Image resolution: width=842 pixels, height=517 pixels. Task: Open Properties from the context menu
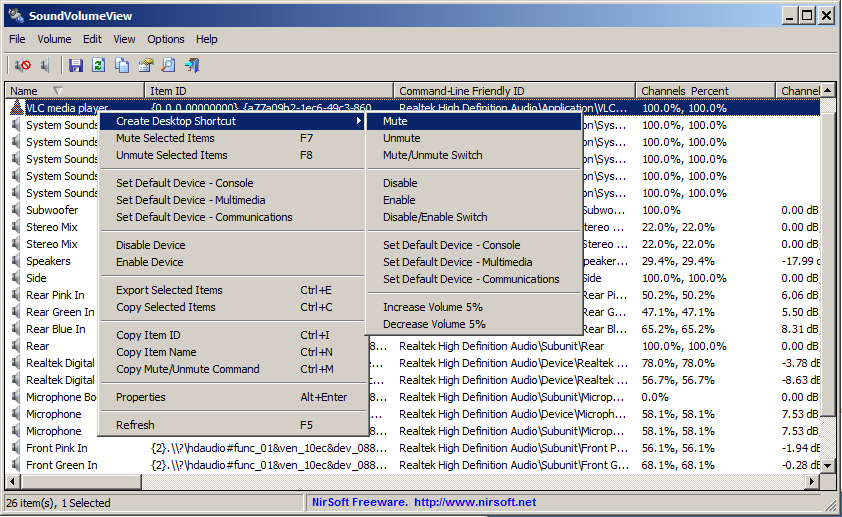pyautogui.click(x=232, y=397)
